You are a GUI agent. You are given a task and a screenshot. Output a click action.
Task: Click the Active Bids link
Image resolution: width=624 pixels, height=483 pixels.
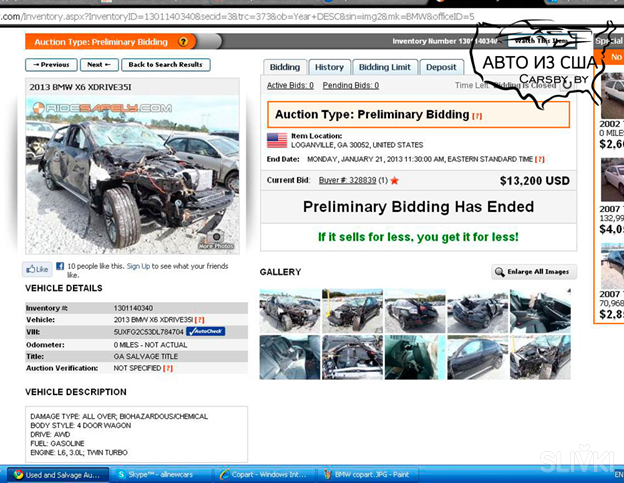click(x=288, y=86)
